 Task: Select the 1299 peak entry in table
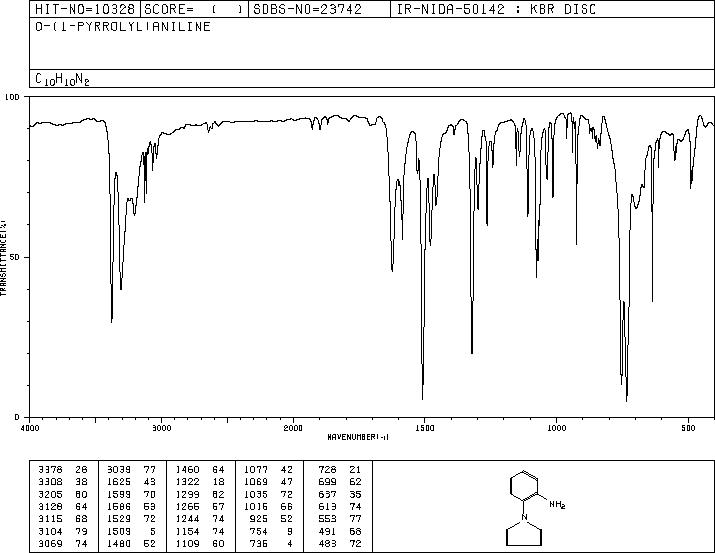click(x=200, y=494)
